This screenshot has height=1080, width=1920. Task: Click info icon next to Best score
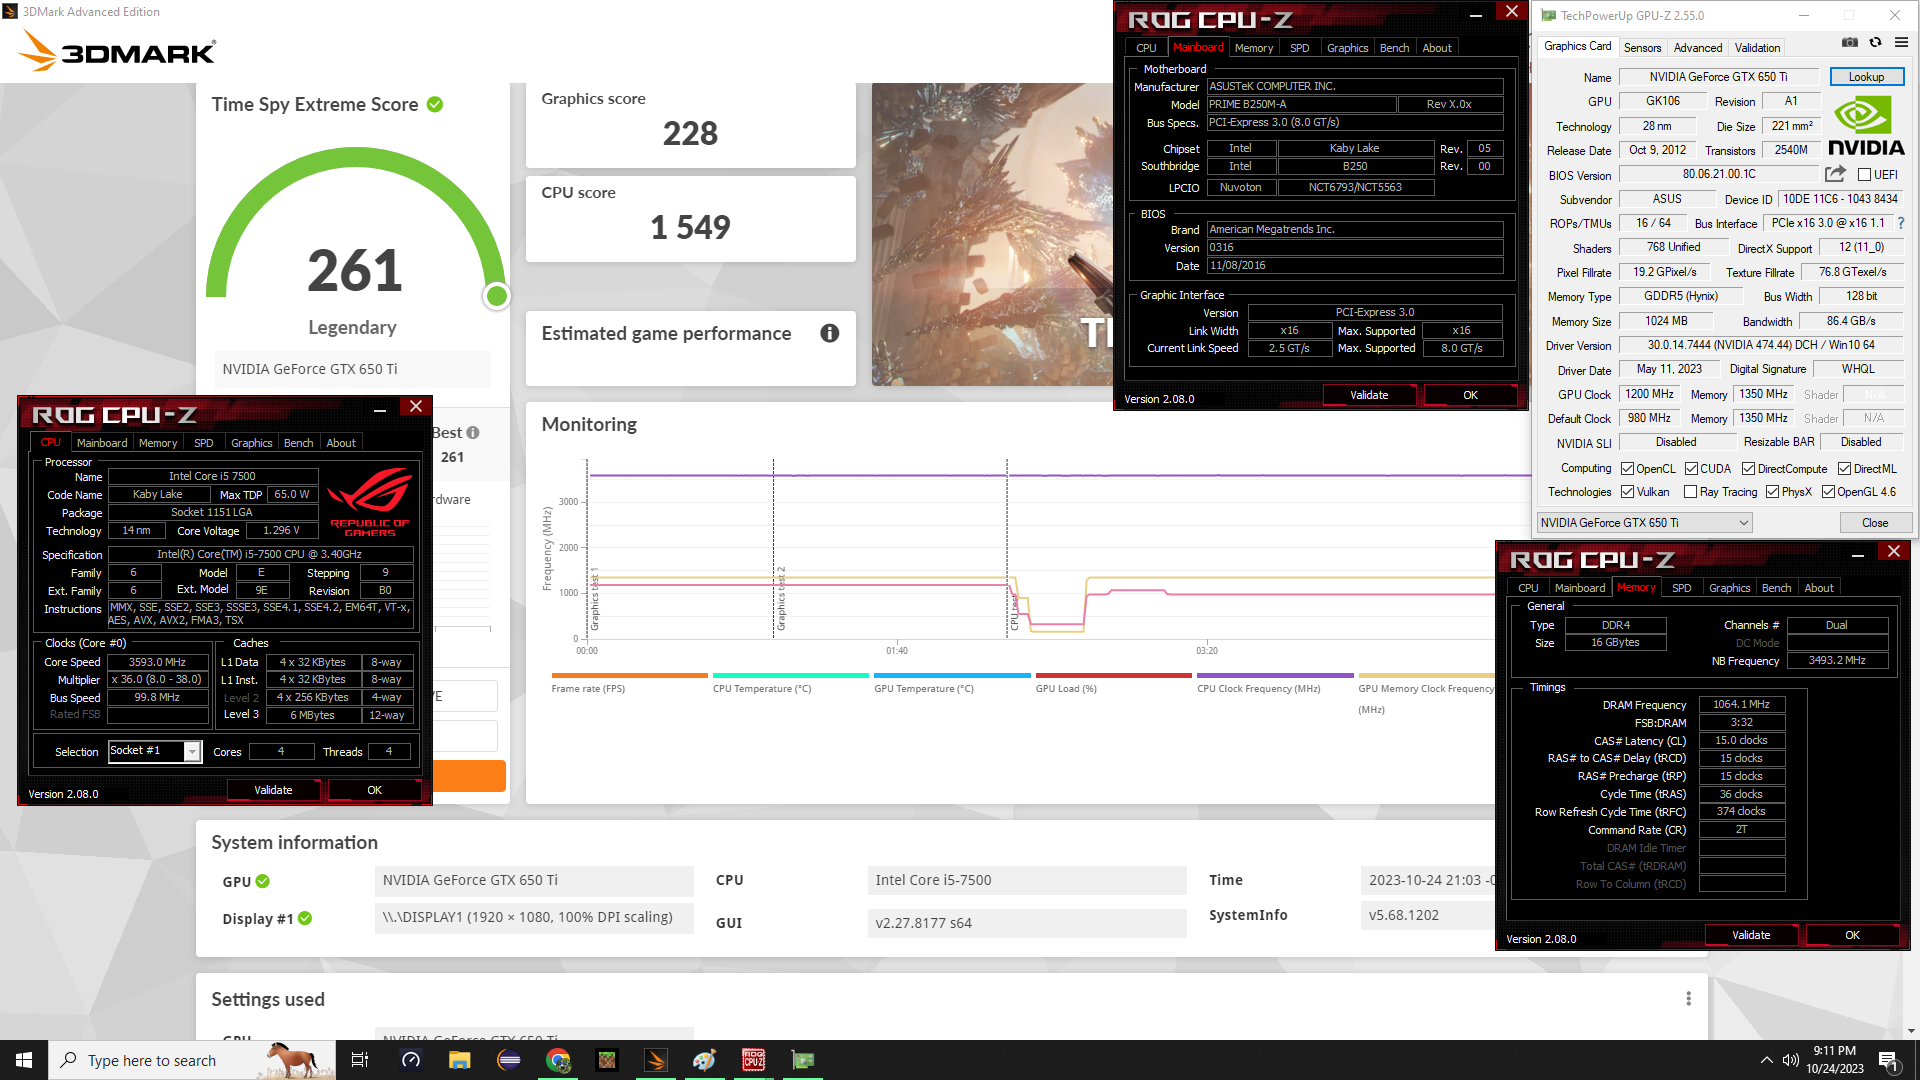click(473, 433)
